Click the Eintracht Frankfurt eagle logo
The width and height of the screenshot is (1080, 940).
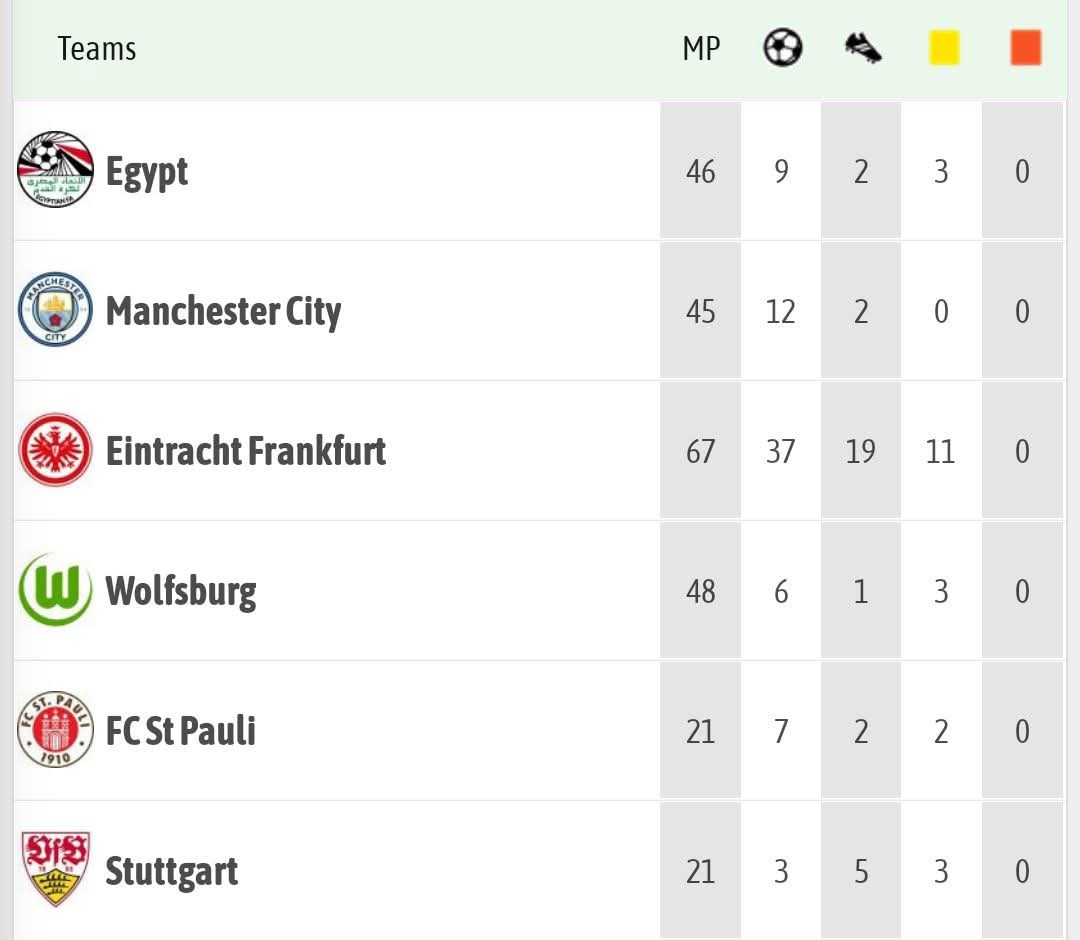56,450
